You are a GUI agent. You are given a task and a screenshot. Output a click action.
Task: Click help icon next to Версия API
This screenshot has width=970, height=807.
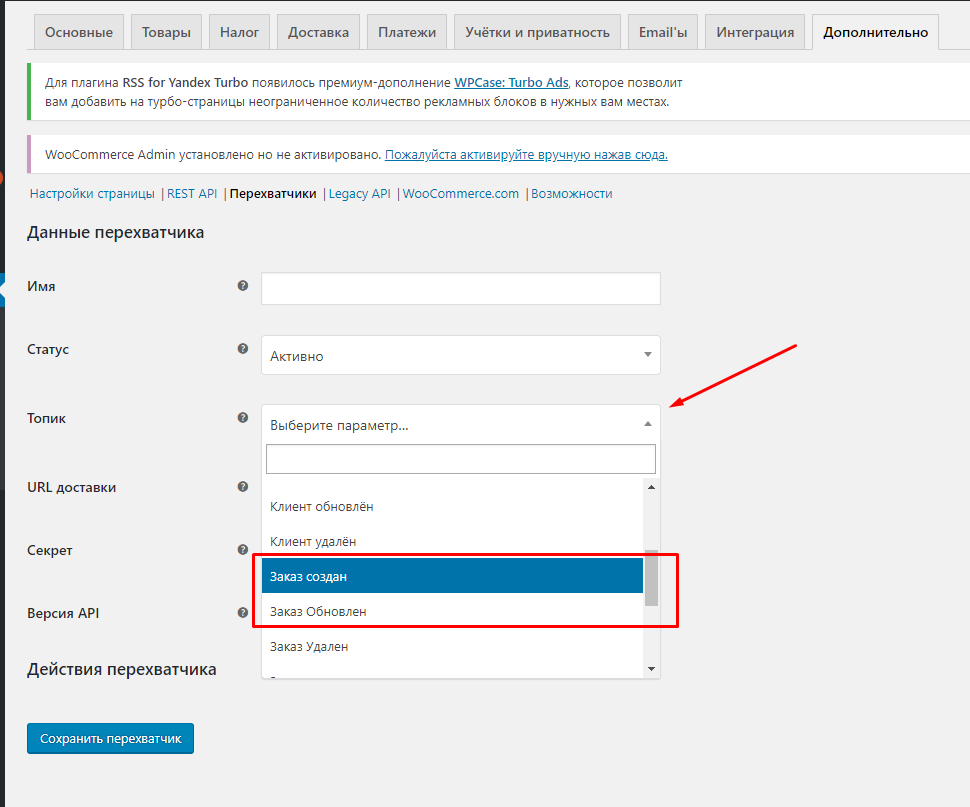(x=243, y=612)
